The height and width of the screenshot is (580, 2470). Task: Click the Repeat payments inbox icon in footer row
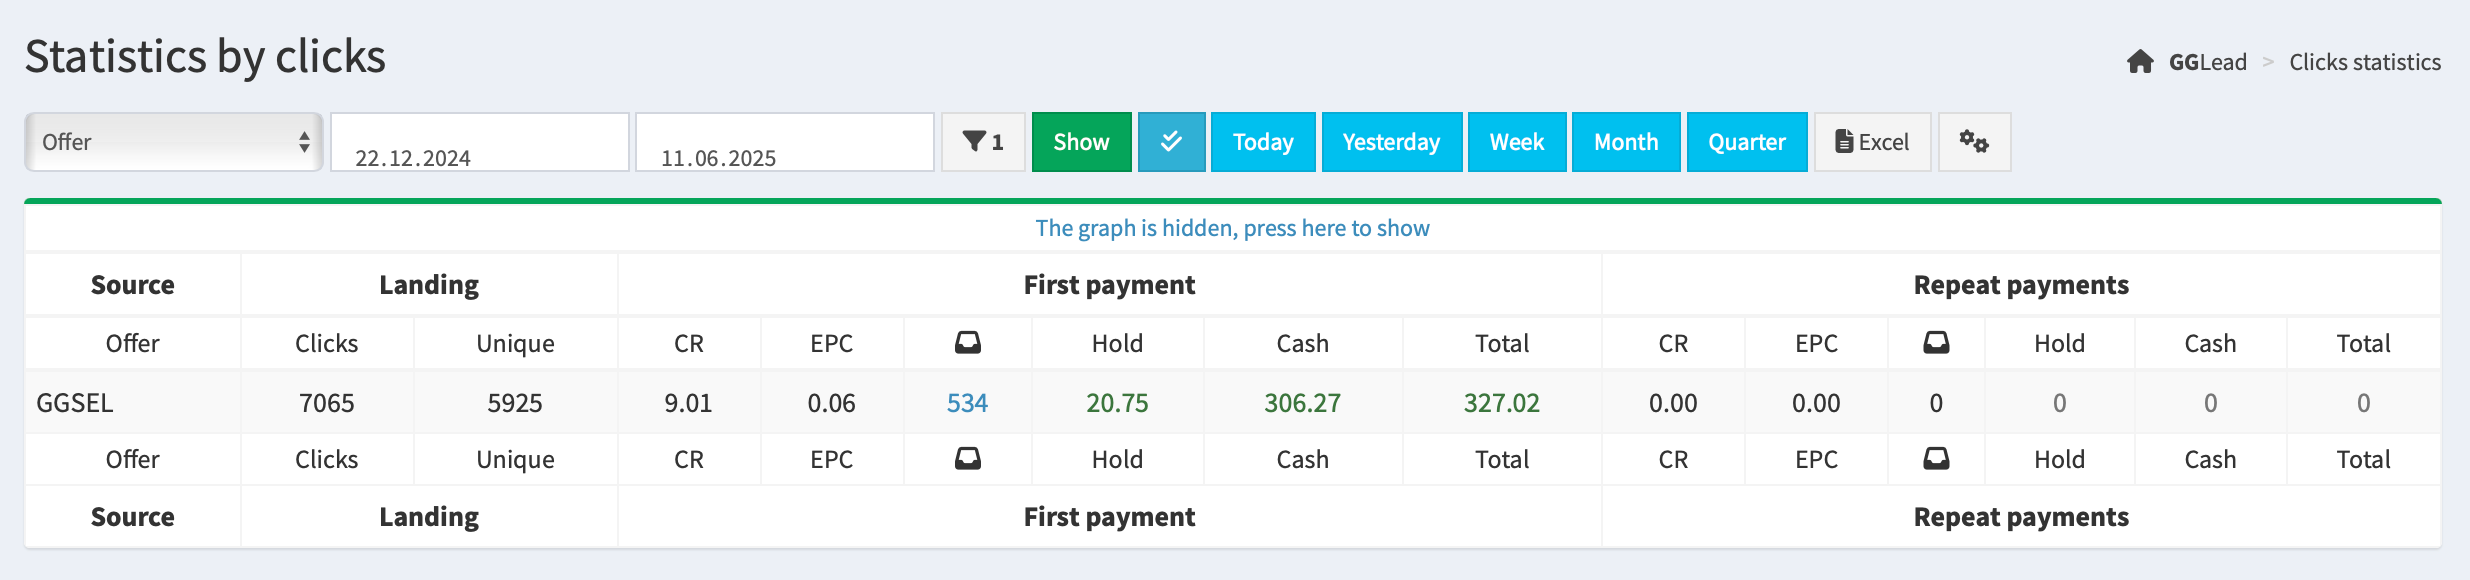[1936, 459]
